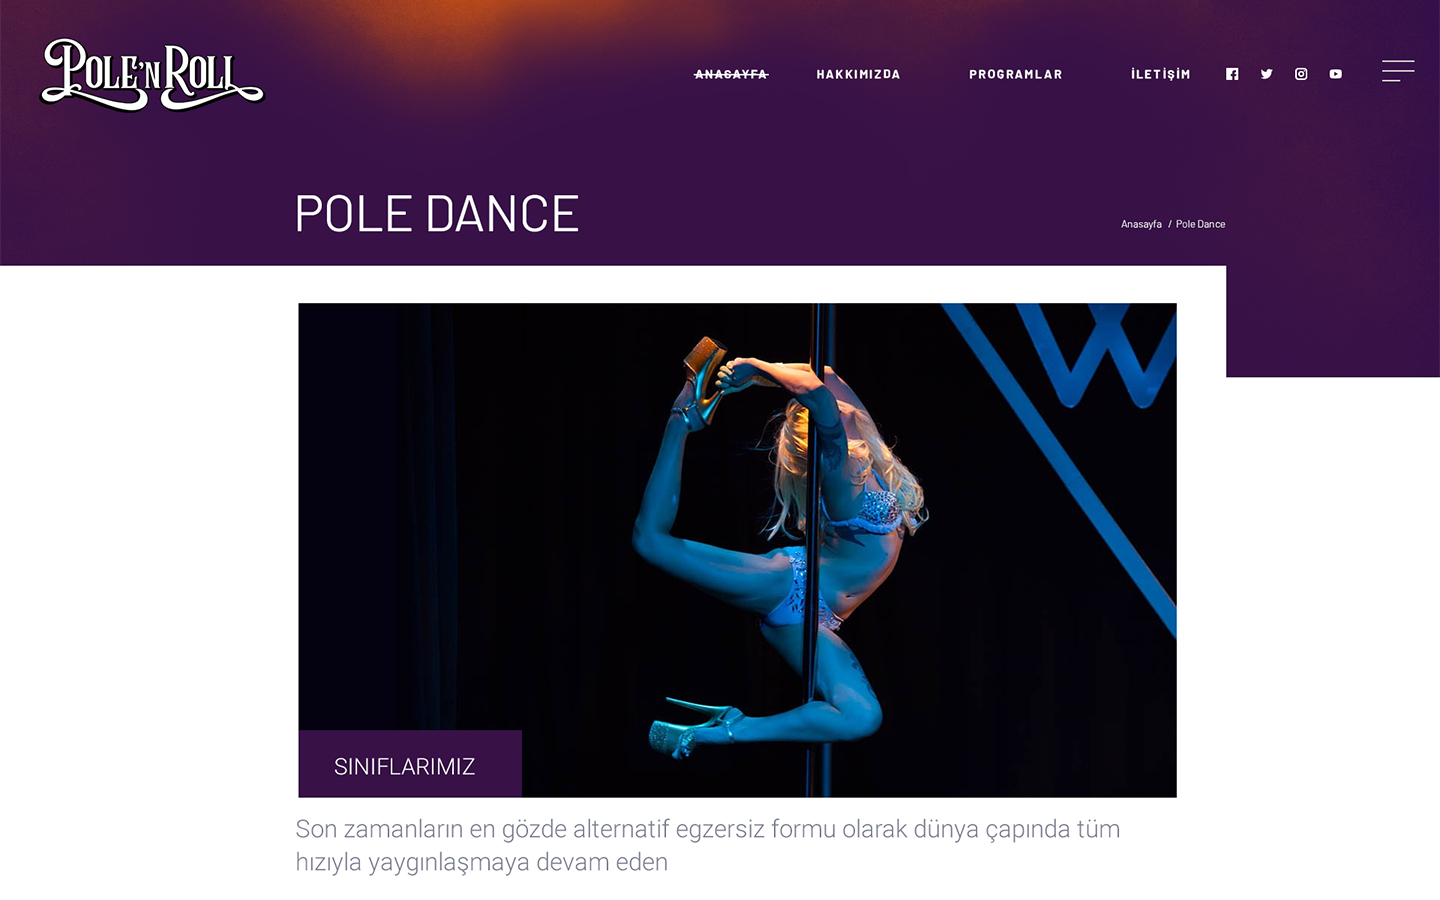Image resolution: width=1440 pixels, height=900 pixels.
Task: Click the Pole Dance breadcrumb item
Action: pos(1200,224)
